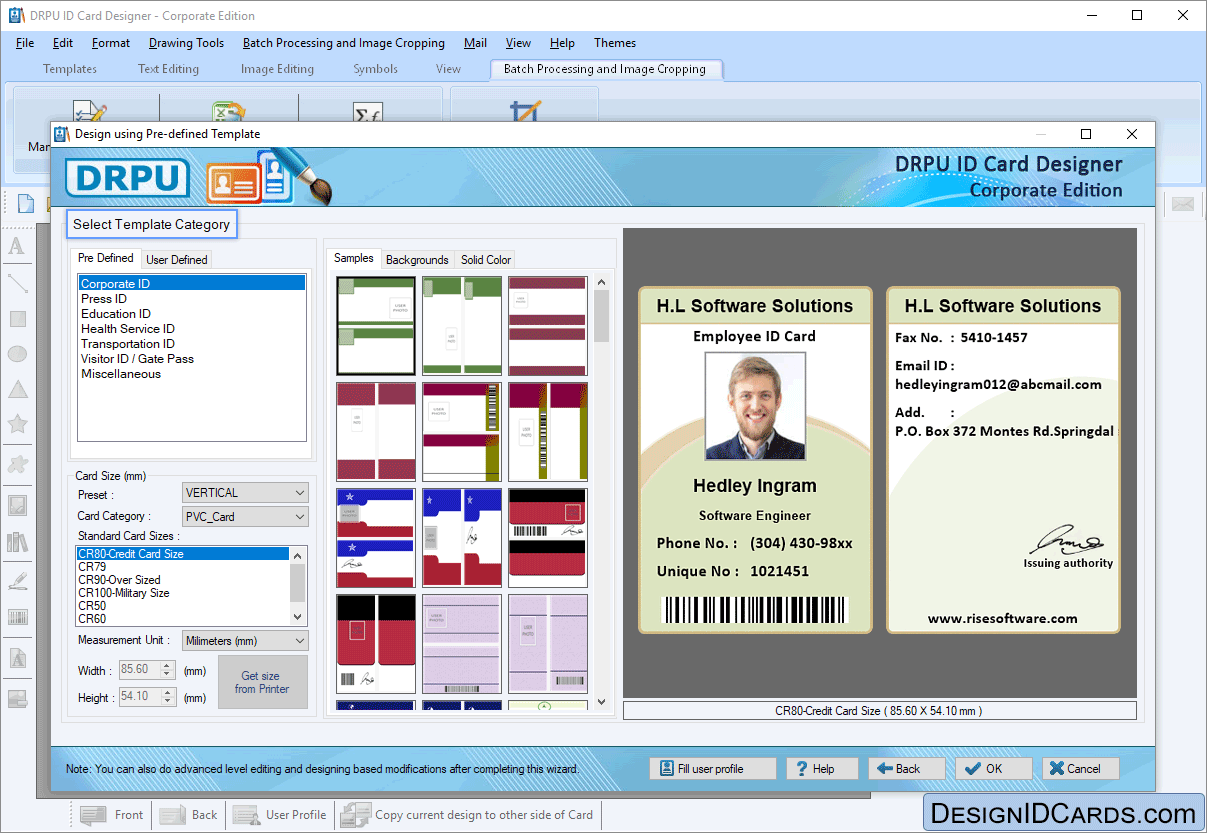
Task: Select the Ellipse shape tool
Action: [x=17, y=354]
